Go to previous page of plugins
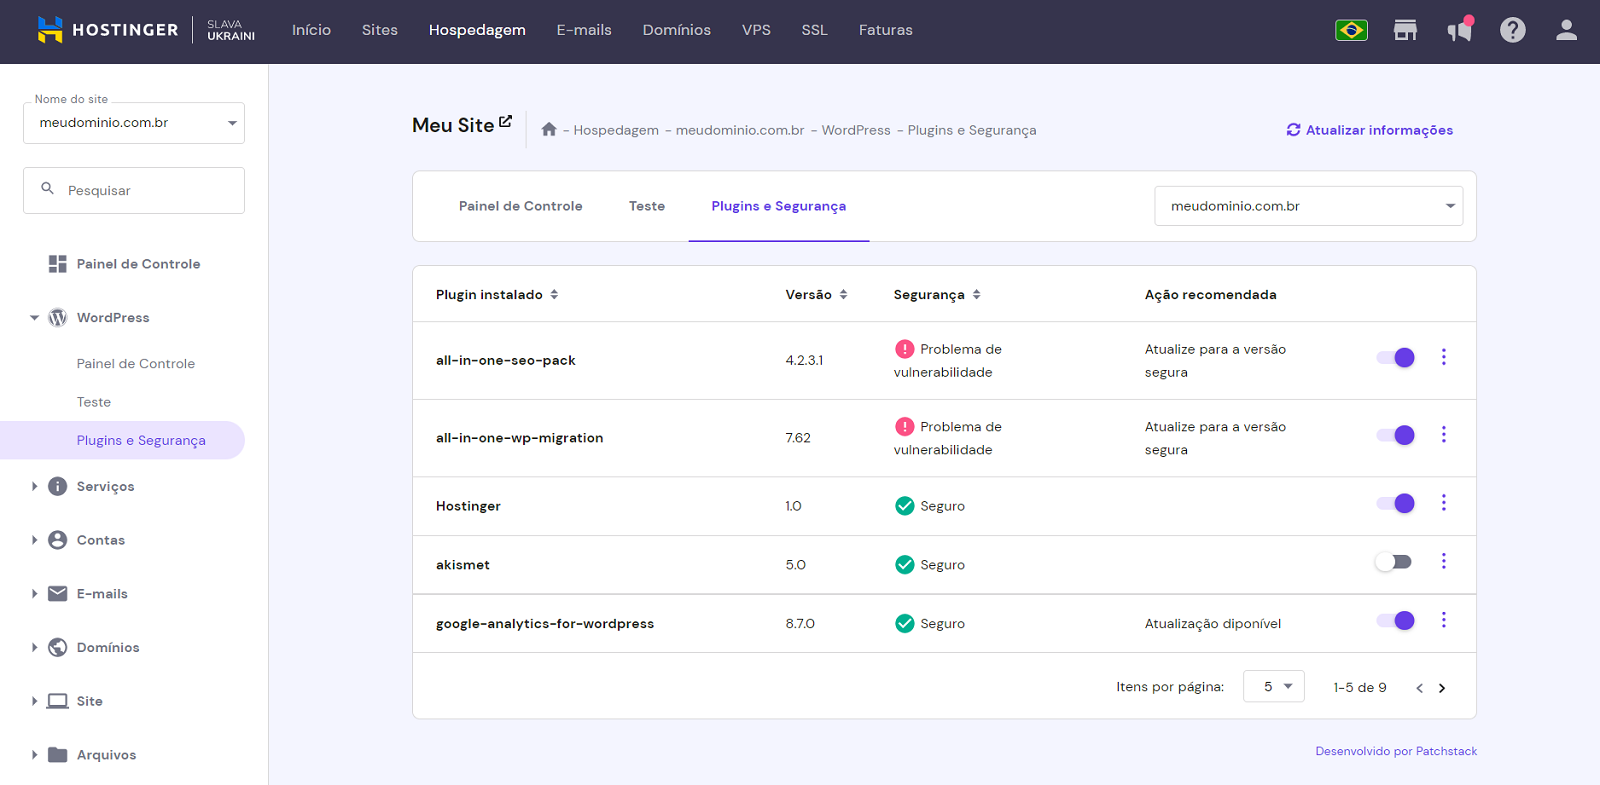Screen dimensions: 1600x785 click(1419, 688)
